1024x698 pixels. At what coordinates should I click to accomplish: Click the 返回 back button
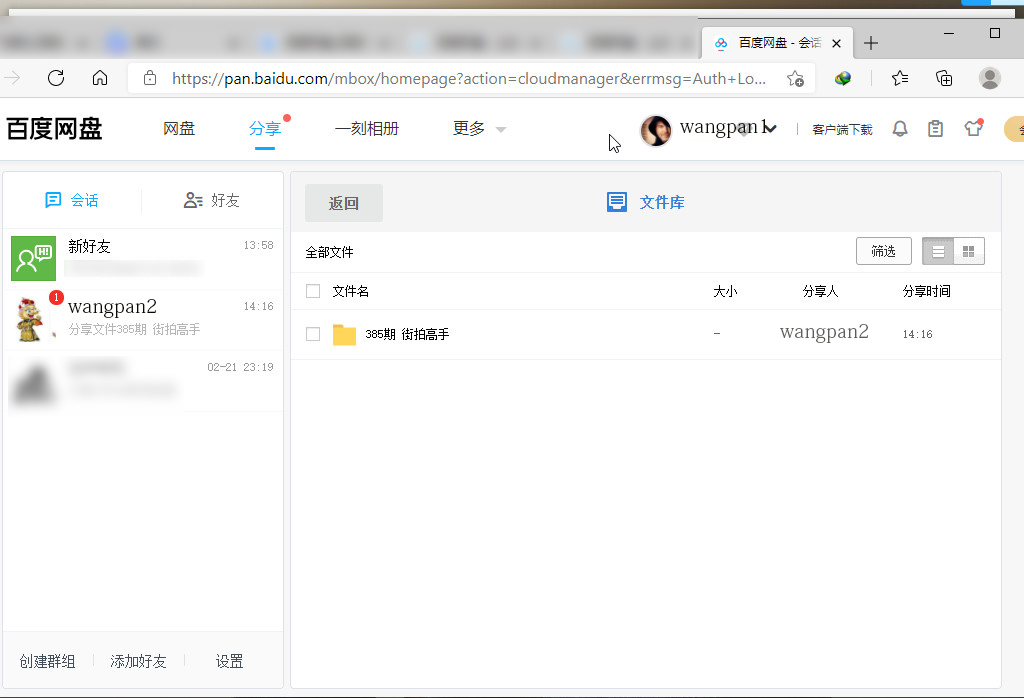343,202
